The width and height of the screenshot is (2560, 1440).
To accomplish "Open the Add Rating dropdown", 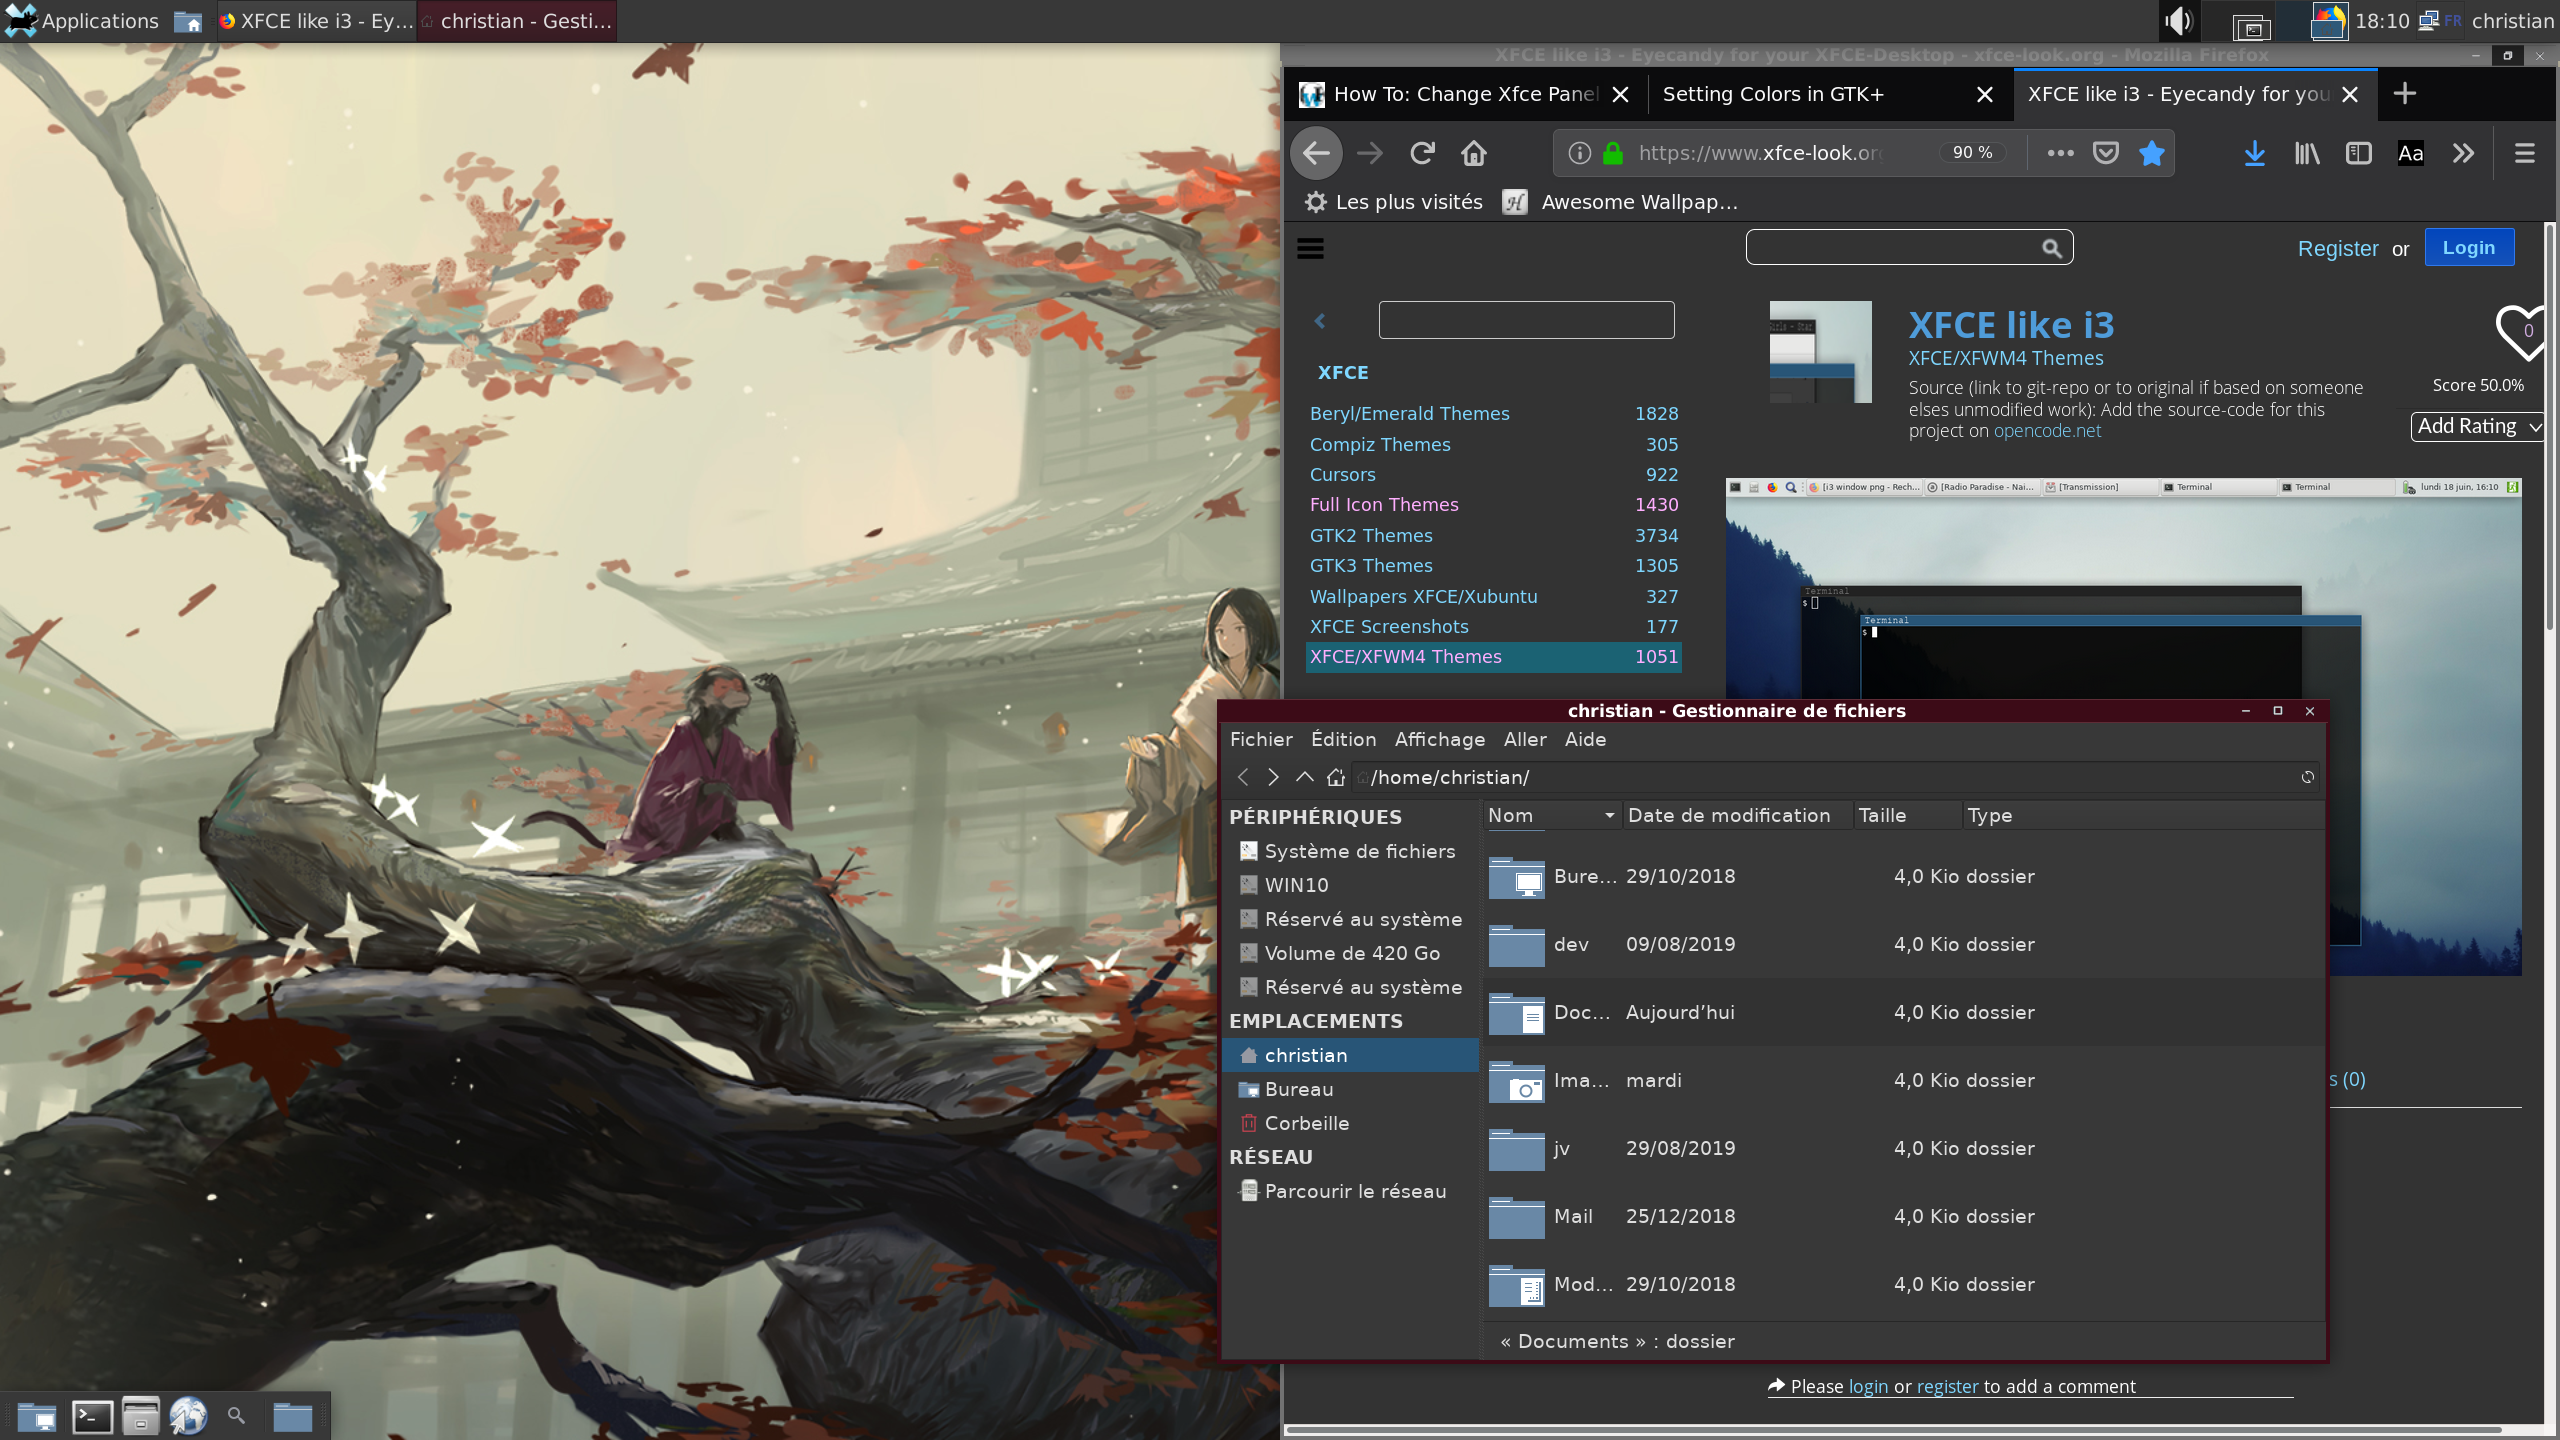I will tap(2478, 426).
